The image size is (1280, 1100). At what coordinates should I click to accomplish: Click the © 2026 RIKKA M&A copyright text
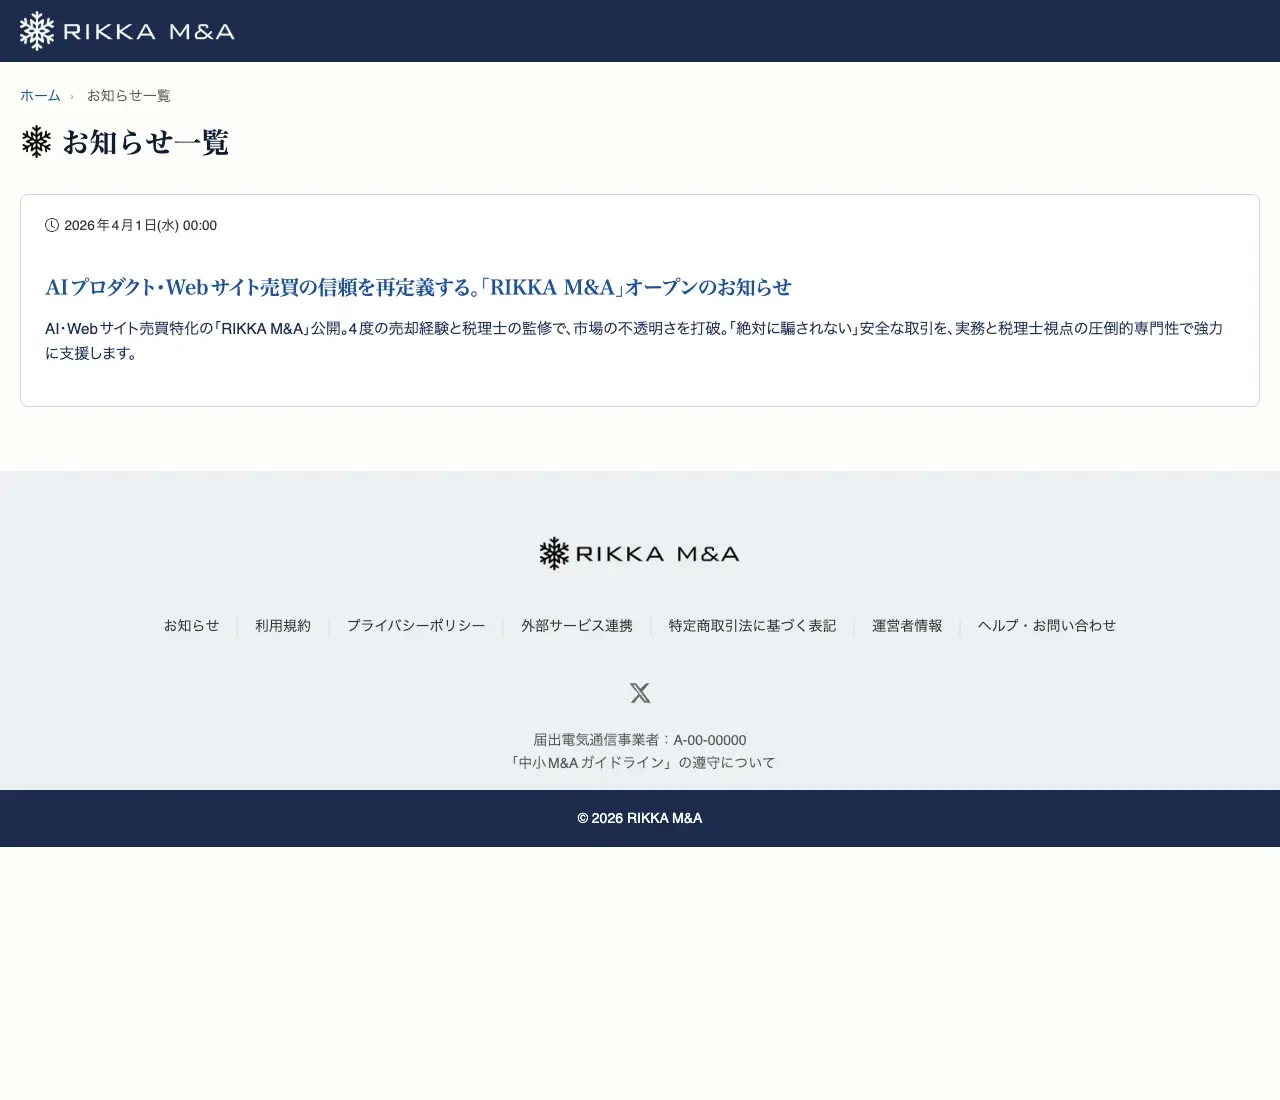[x=640, y=818]
